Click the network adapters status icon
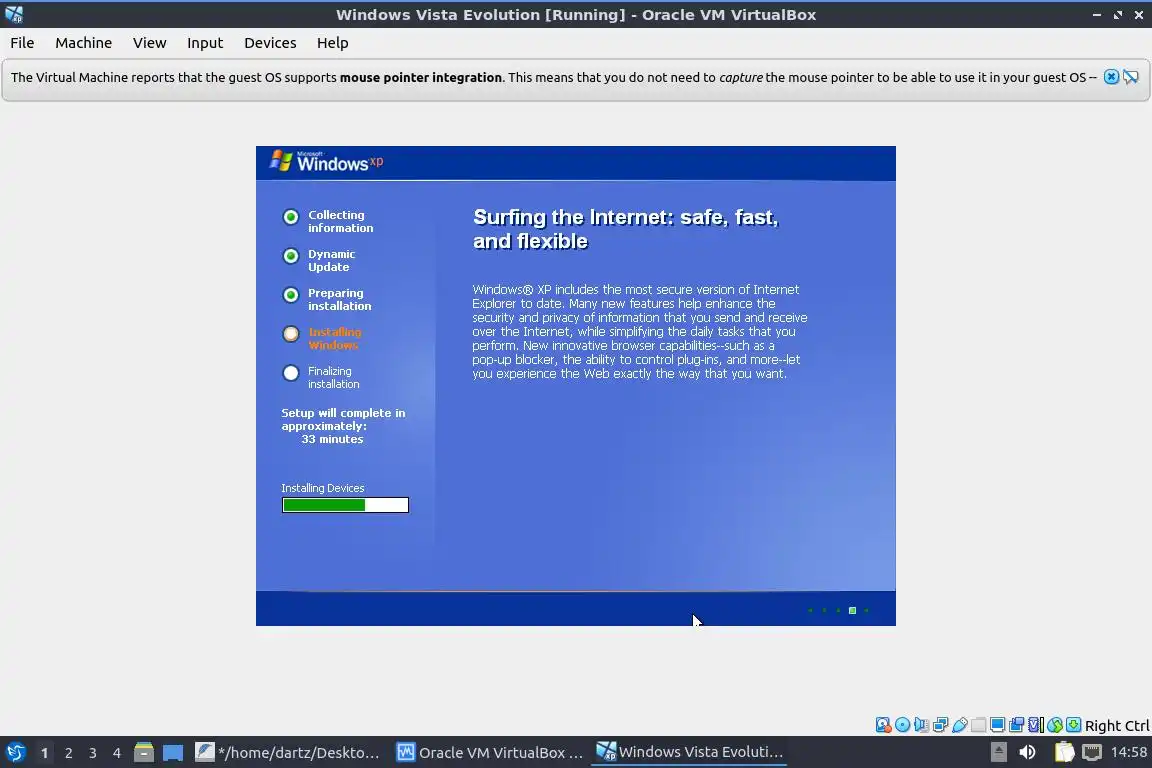This screenshot has height=768, width=1152. [x=940, y=725]
